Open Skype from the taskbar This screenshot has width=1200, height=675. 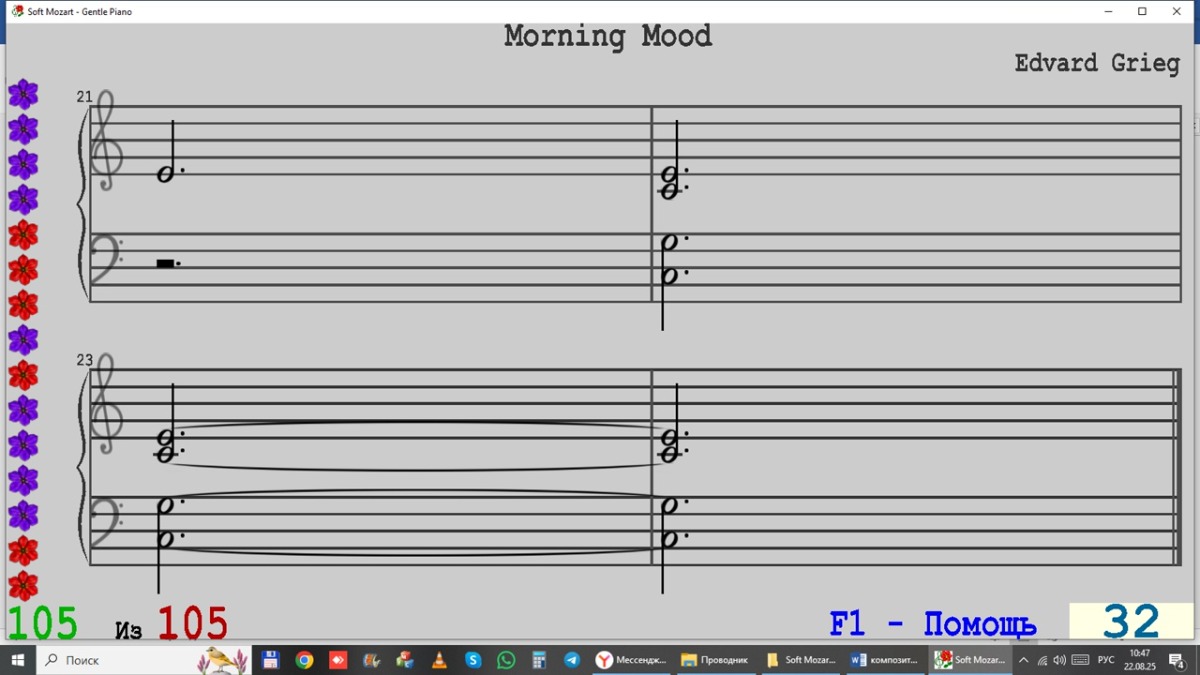473,660
